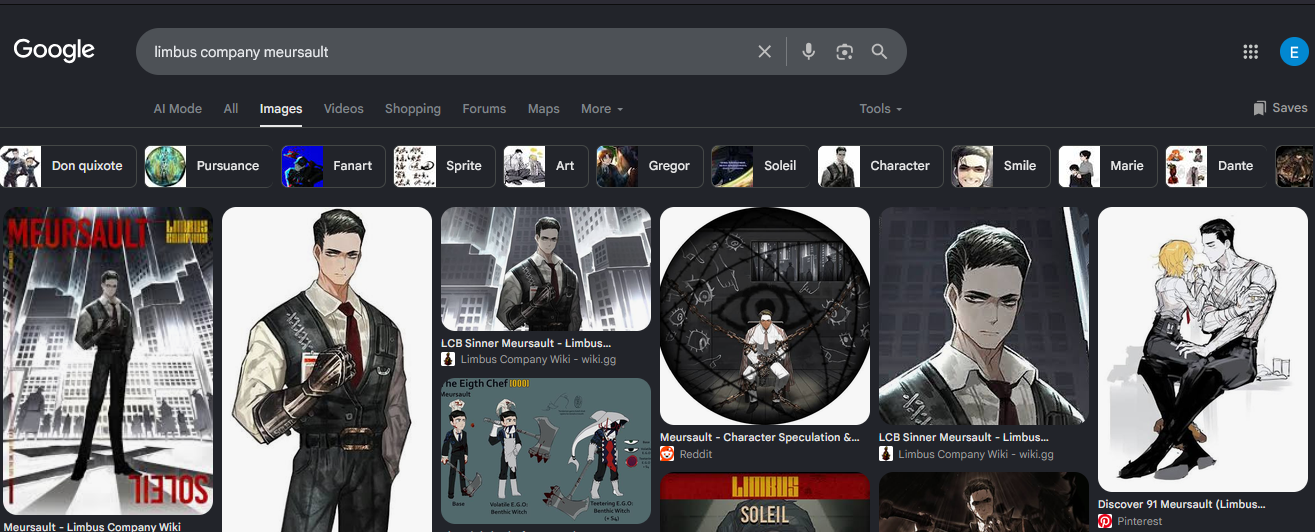Open 'Meursault - Character Speculation' Reddit link

click(760, 438)
